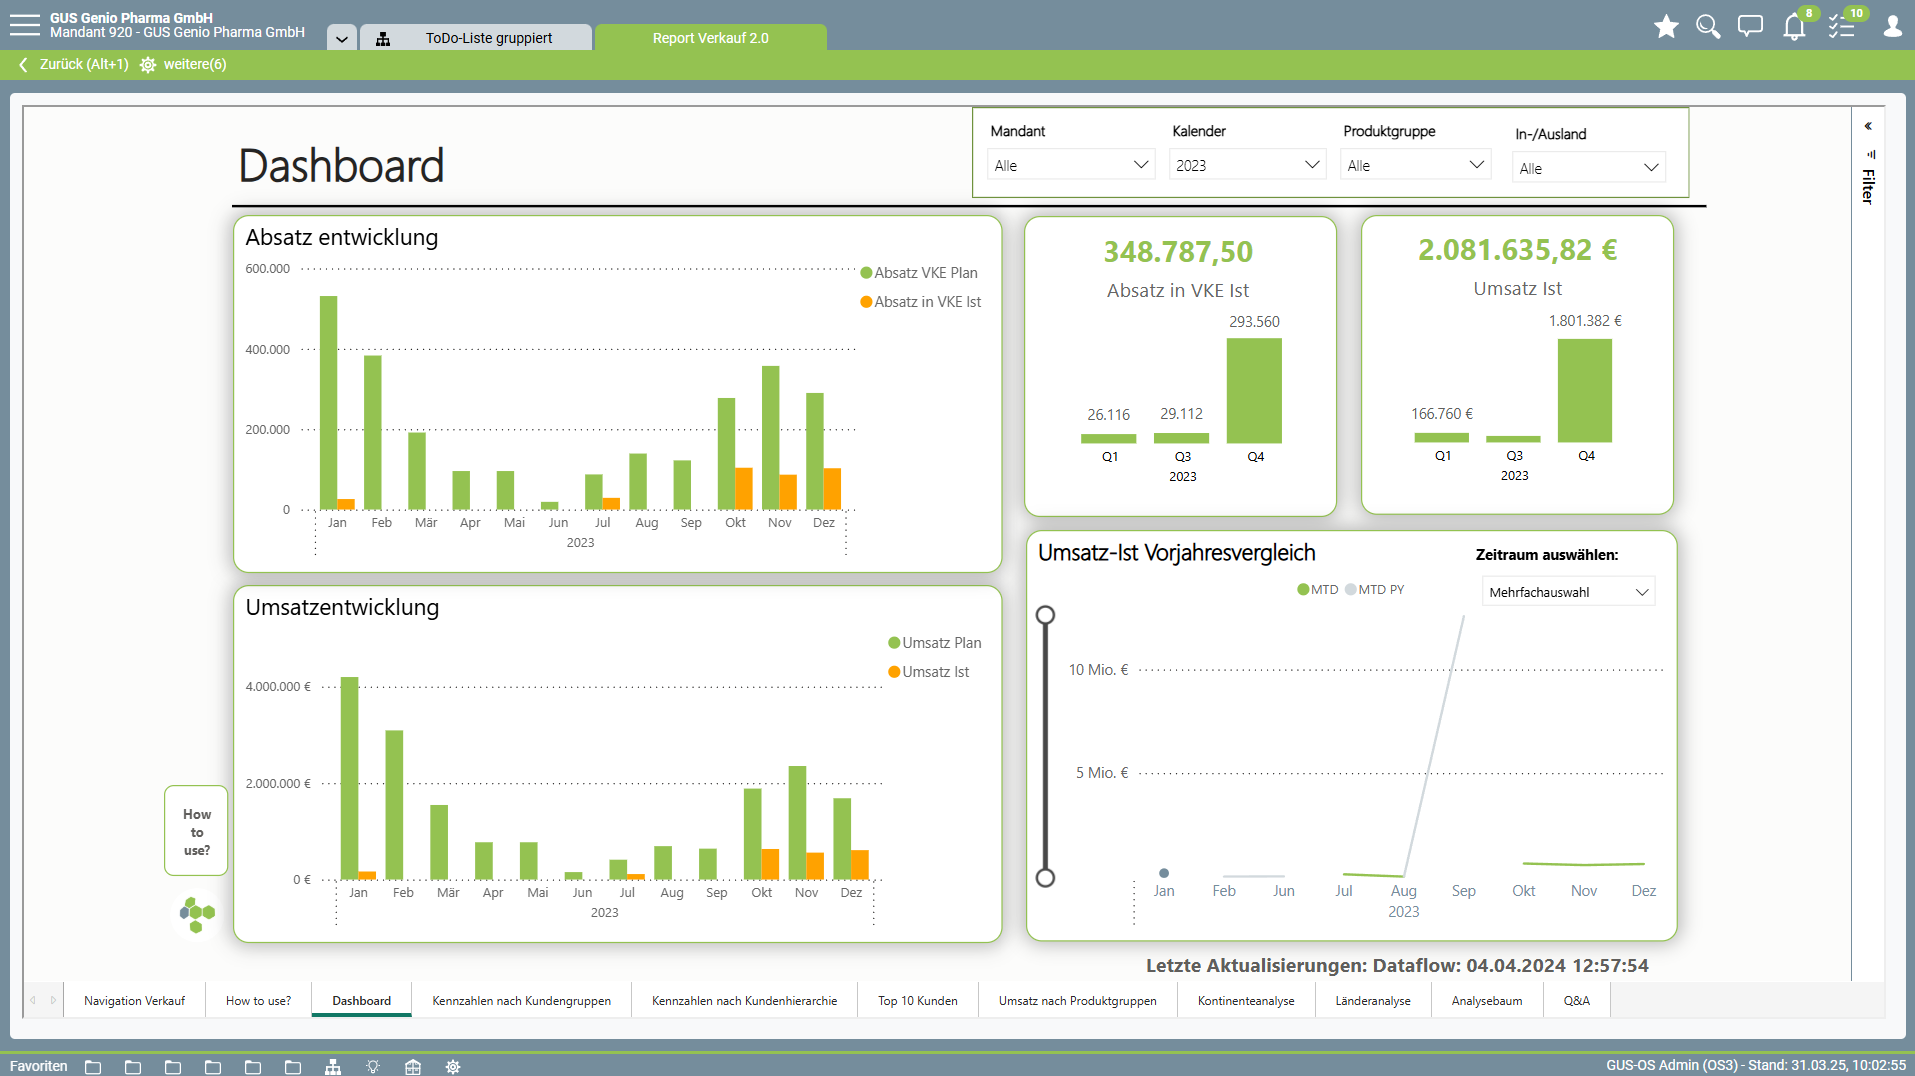Switch to ToDo-Liste gruppiert tab
The width and height of the screenshot is (1915, 1076).
click(x=488, y=38)
